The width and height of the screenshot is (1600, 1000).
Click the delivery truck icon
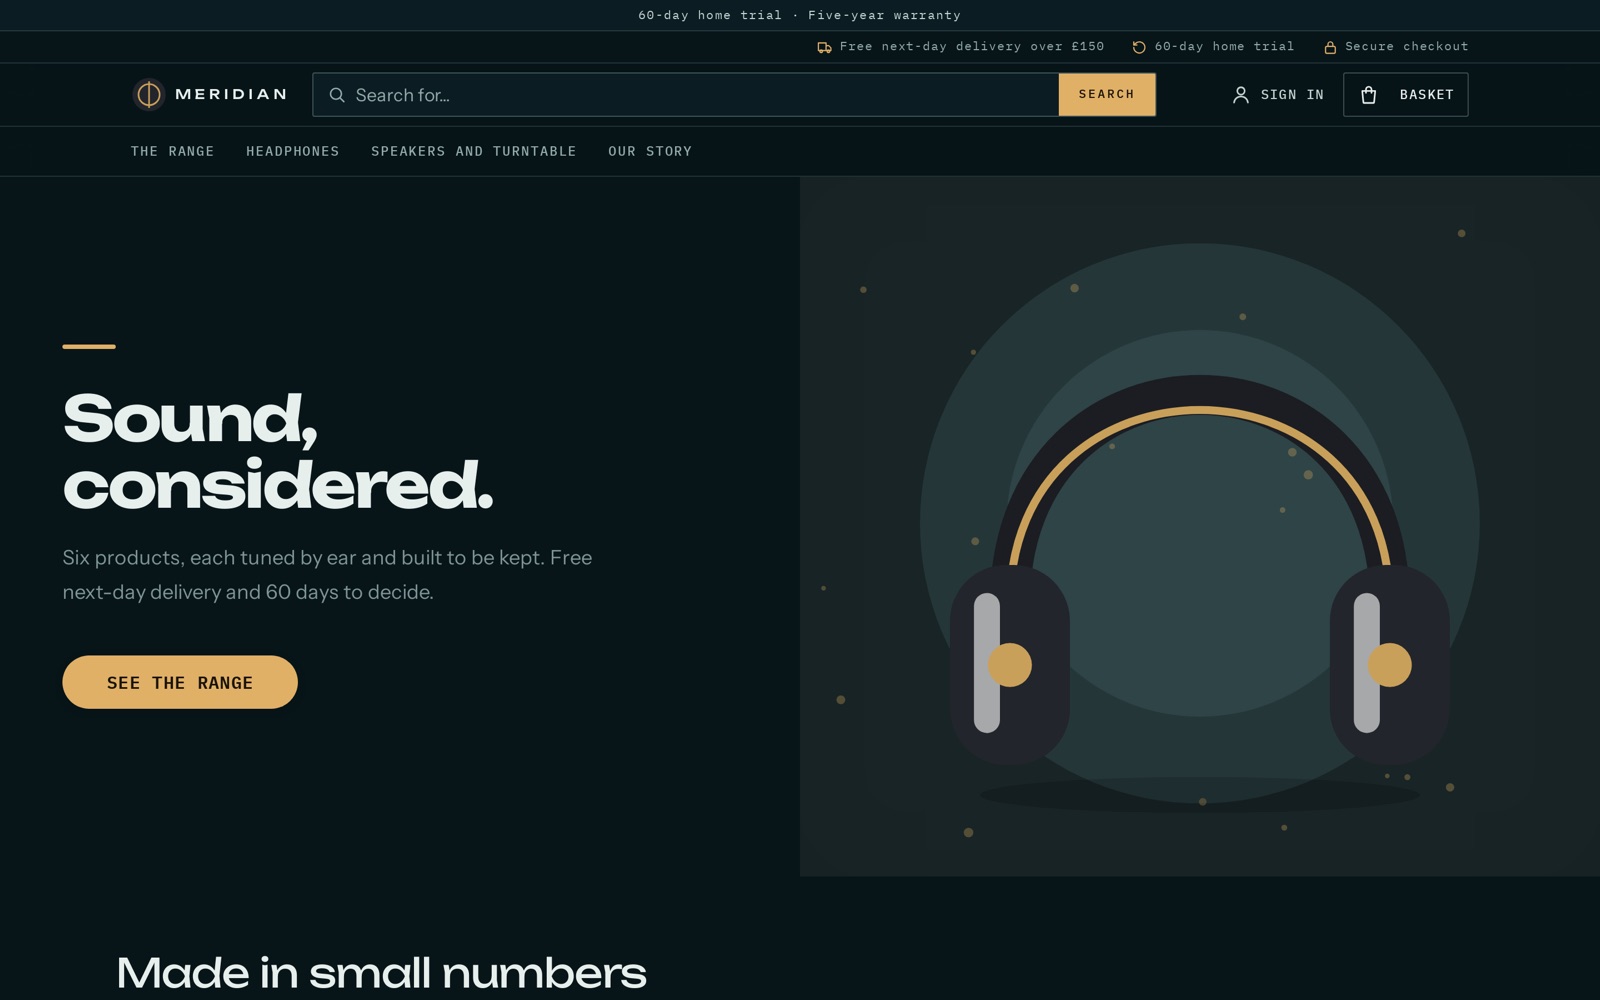(x=824, y=47)
